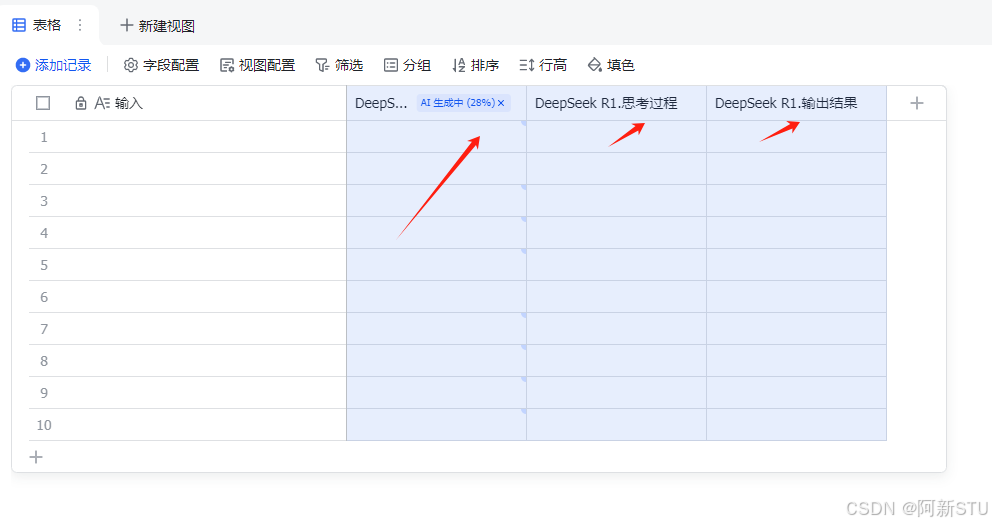This screenshot has height=526, width=992.
Task: Select the truncated DeepS... column header
Action: click(x=381, y=103)
